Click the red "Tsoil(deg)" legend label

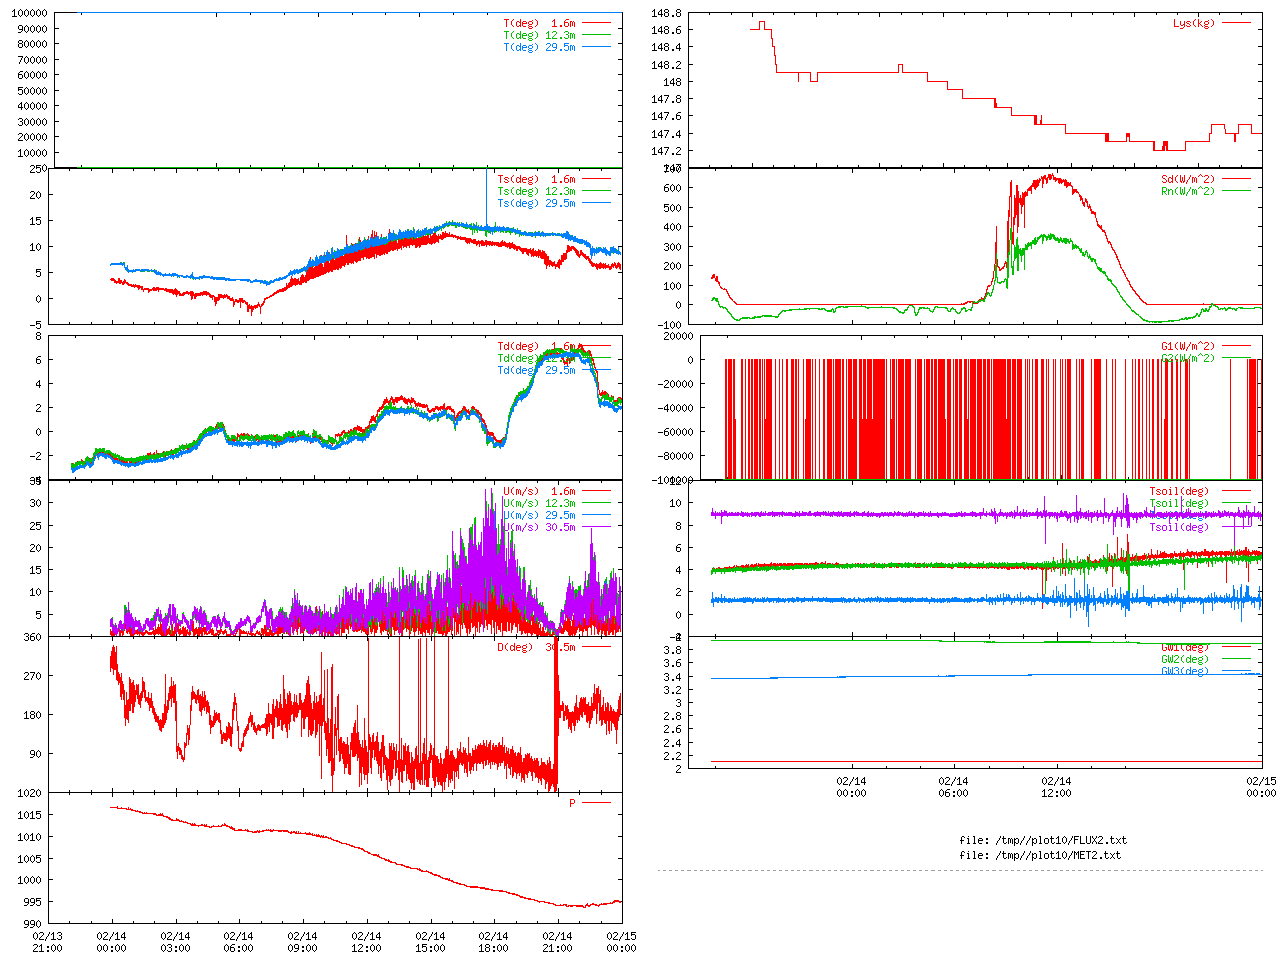1179,492
